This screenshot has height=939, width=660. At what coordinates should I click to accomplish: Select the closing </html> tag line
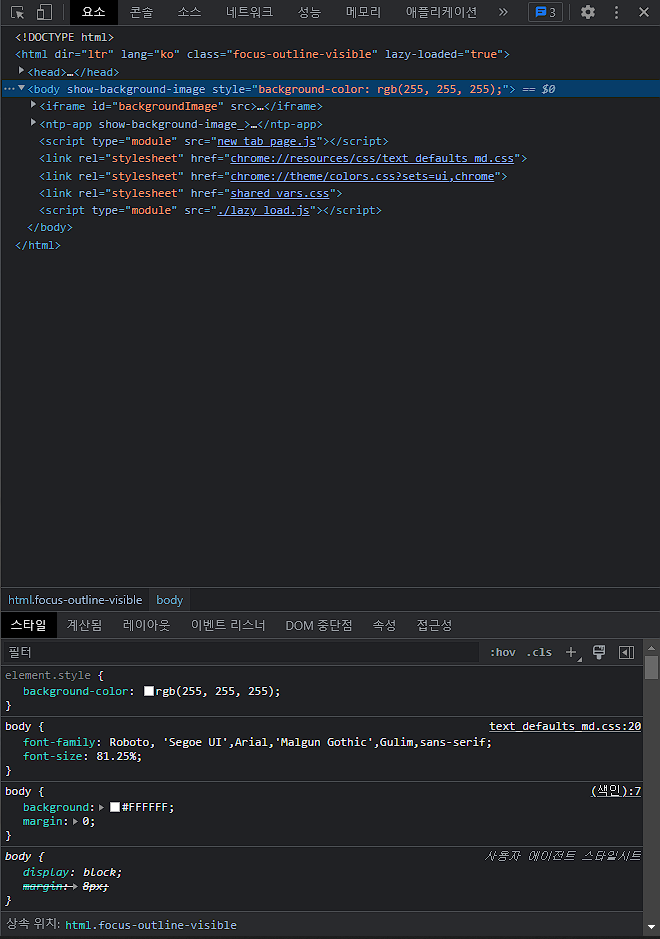point(38,246)
